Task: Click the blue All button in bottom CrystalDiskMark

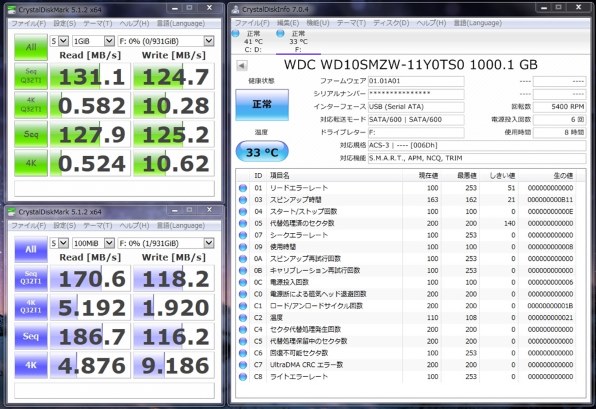Action: pyautogui.click(x=31, y=249)
